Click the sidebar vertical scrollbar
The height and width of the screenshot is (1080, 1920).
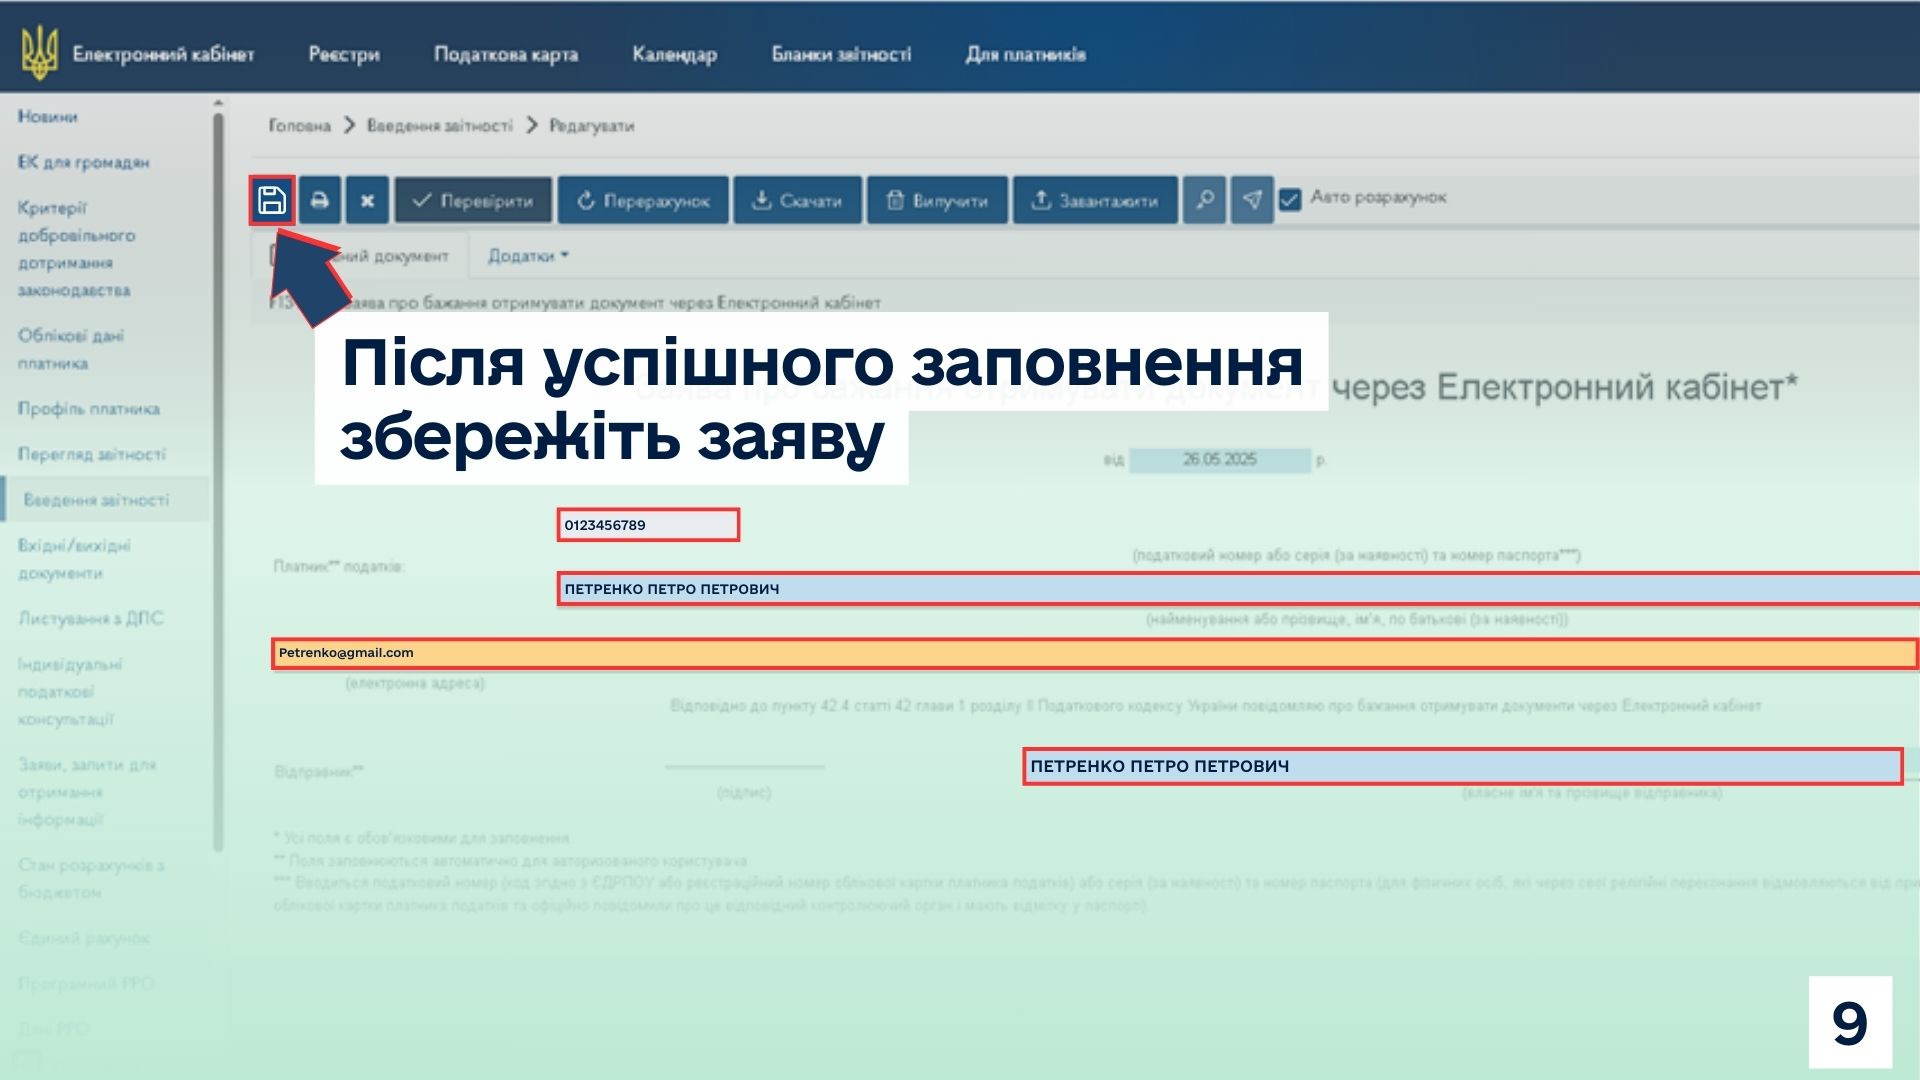[218, 480]
